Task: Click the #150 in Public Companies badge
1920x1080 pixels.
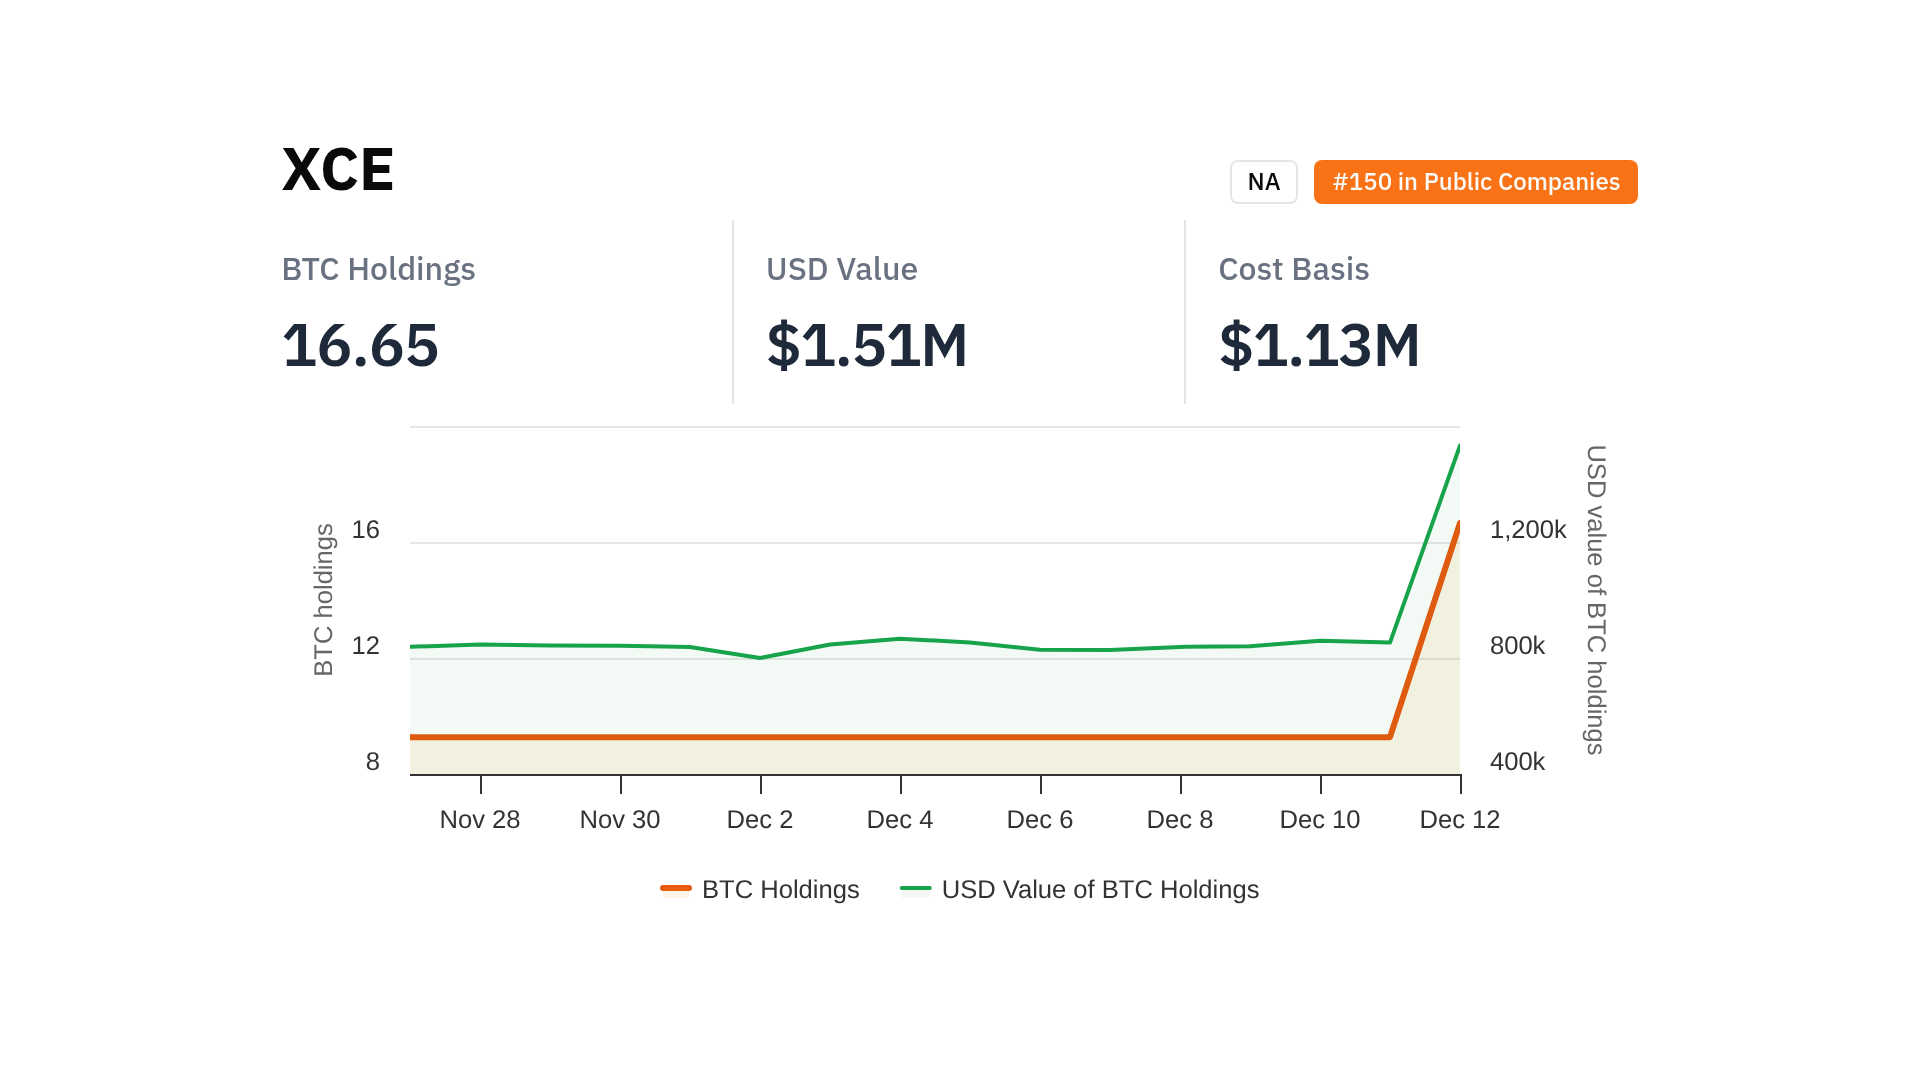Action: coord(1475,182)
